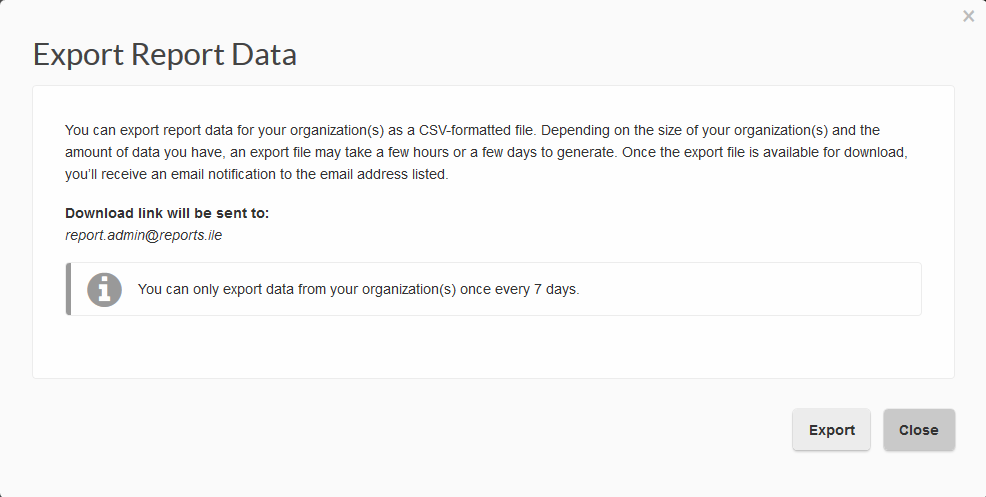Click the gray left bar of the notice box

coord(68,290)
